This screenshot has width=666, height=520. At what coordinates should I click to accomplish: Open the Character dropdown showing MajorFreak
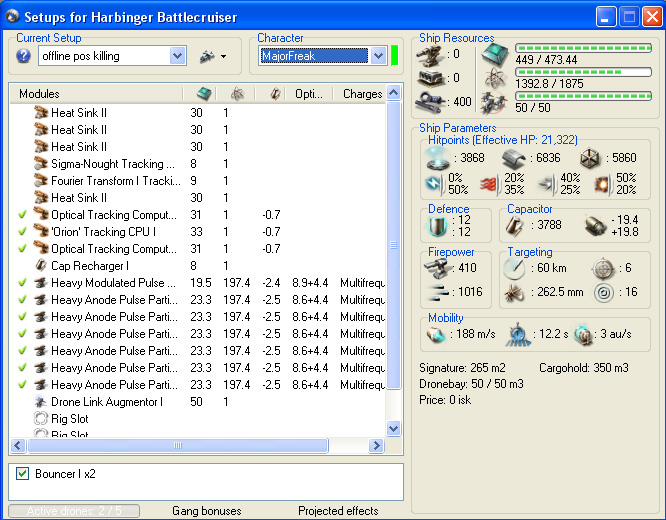tap(377, 57)
